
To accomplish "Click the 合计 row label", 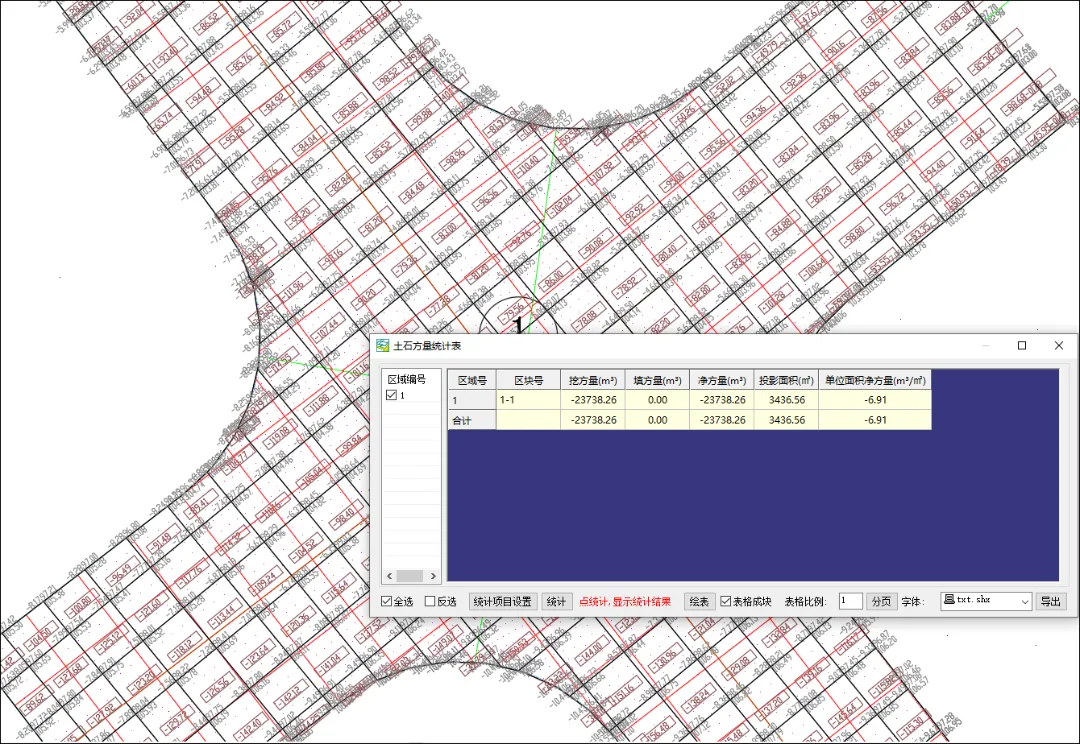I will pyautogui.click(x=472, y=420).
